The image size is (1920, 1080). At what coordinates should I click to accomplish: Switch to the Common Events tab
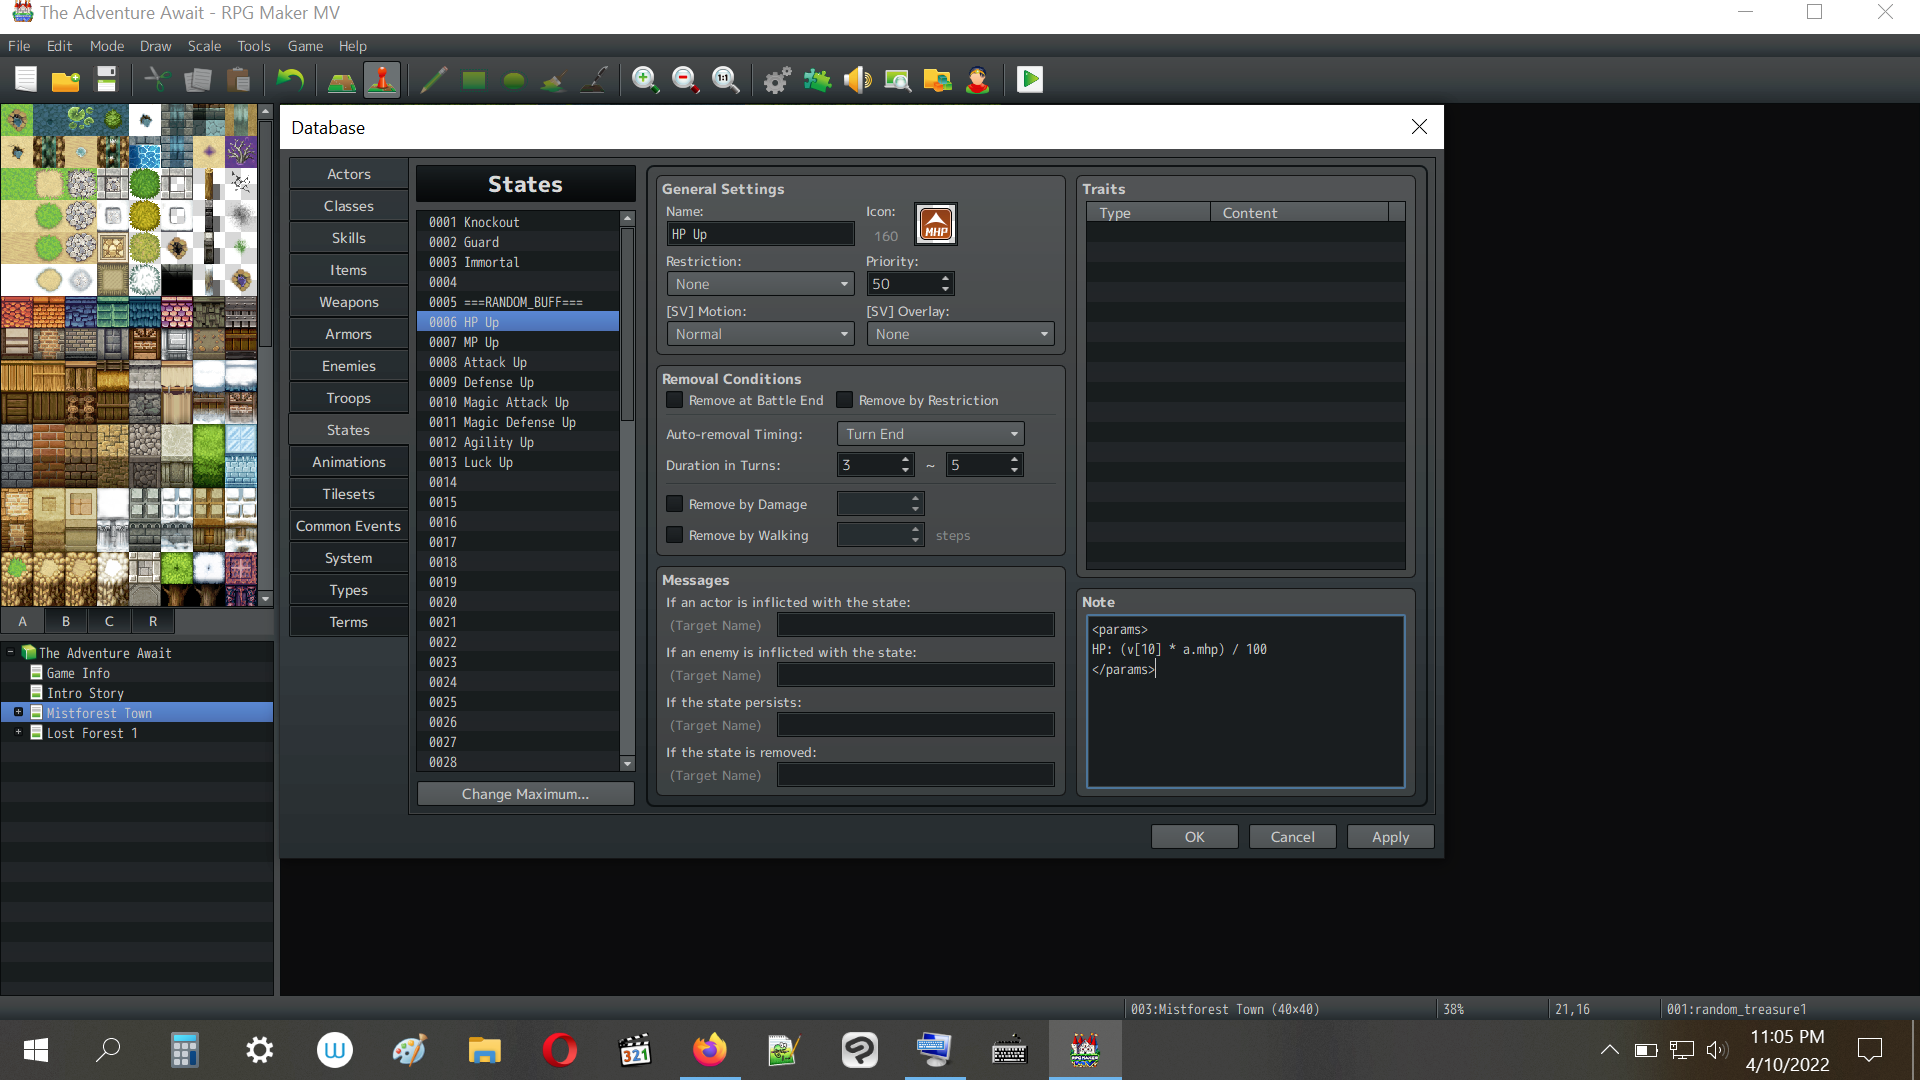click(x=349, y=526)
